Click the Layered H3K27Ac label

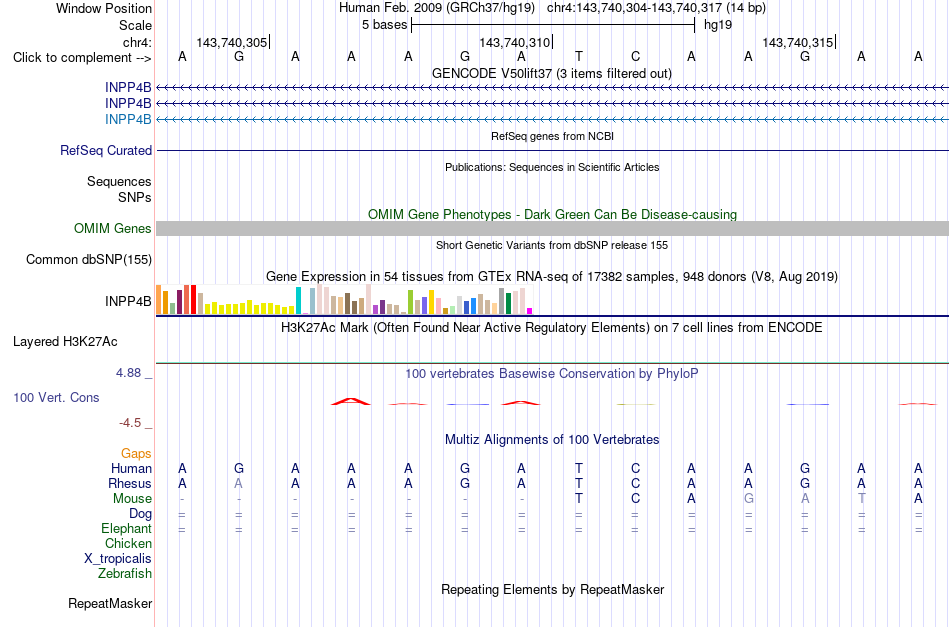65,342
